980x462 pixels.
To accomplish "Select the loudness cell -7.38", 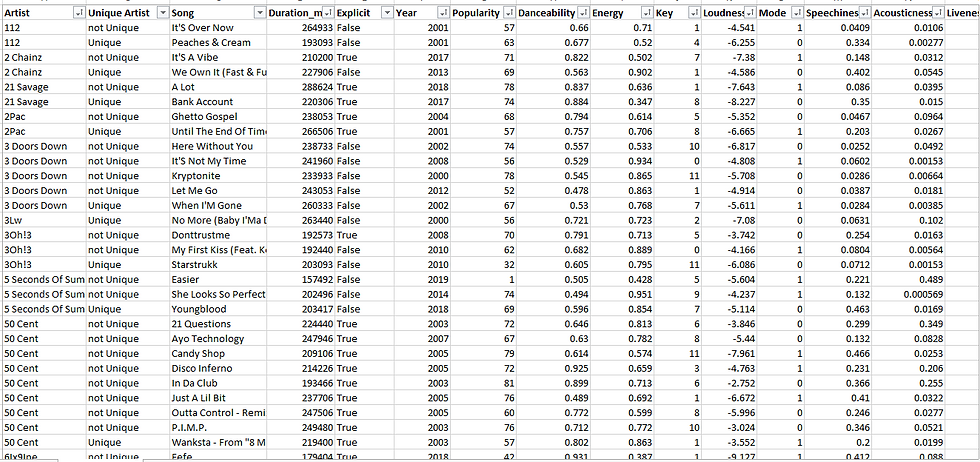I will [x=728, y=58].
